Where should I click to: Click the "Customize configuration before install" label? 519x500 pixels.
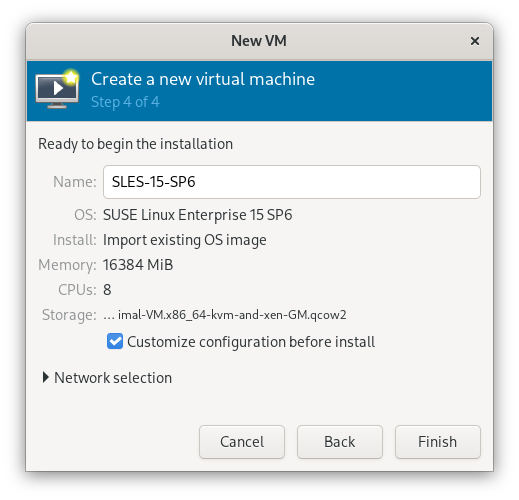coord(251,342)
